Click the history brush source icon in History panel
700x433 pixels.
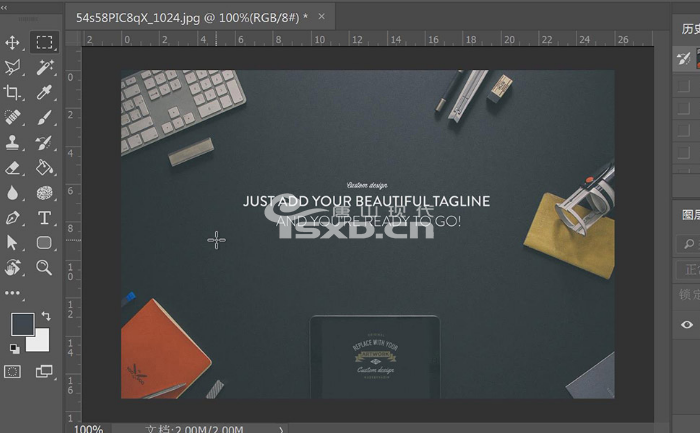pos(684,59)
